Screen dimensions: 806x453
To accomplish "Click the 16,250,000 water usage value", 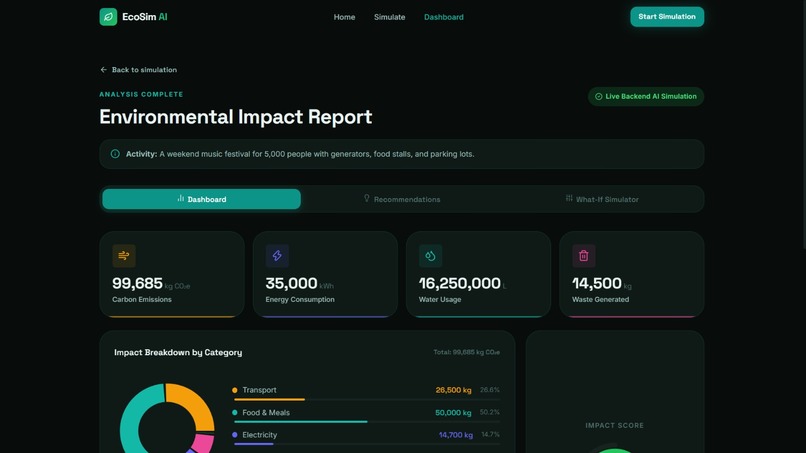I will (460, 283).
